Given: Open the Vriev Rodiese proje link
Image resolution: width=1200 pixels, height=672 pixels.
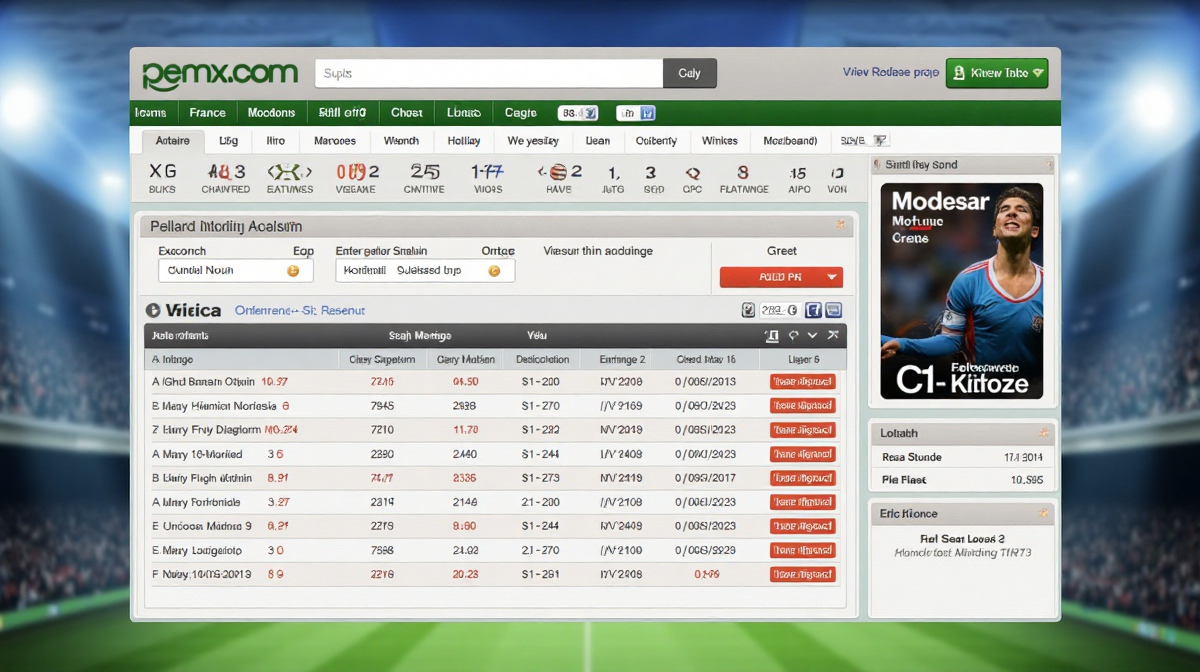Looking at the screenshot, I should point(890,73).
